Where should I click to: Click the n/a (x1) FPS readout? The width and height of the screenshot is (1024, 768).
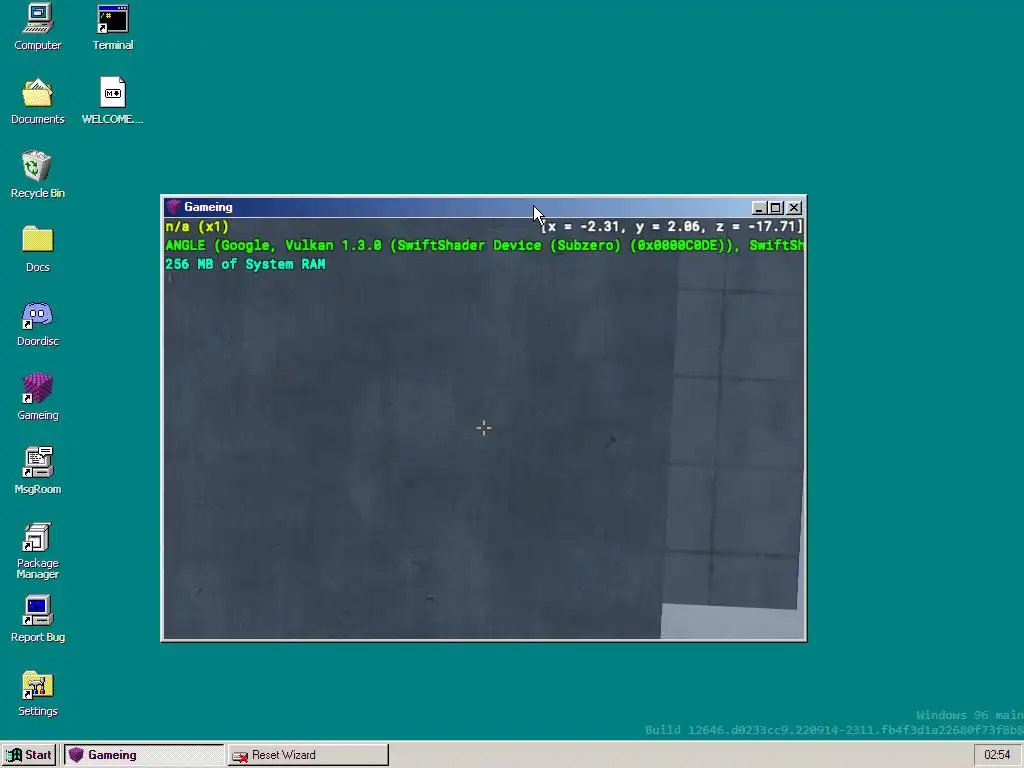pos(197,227)
